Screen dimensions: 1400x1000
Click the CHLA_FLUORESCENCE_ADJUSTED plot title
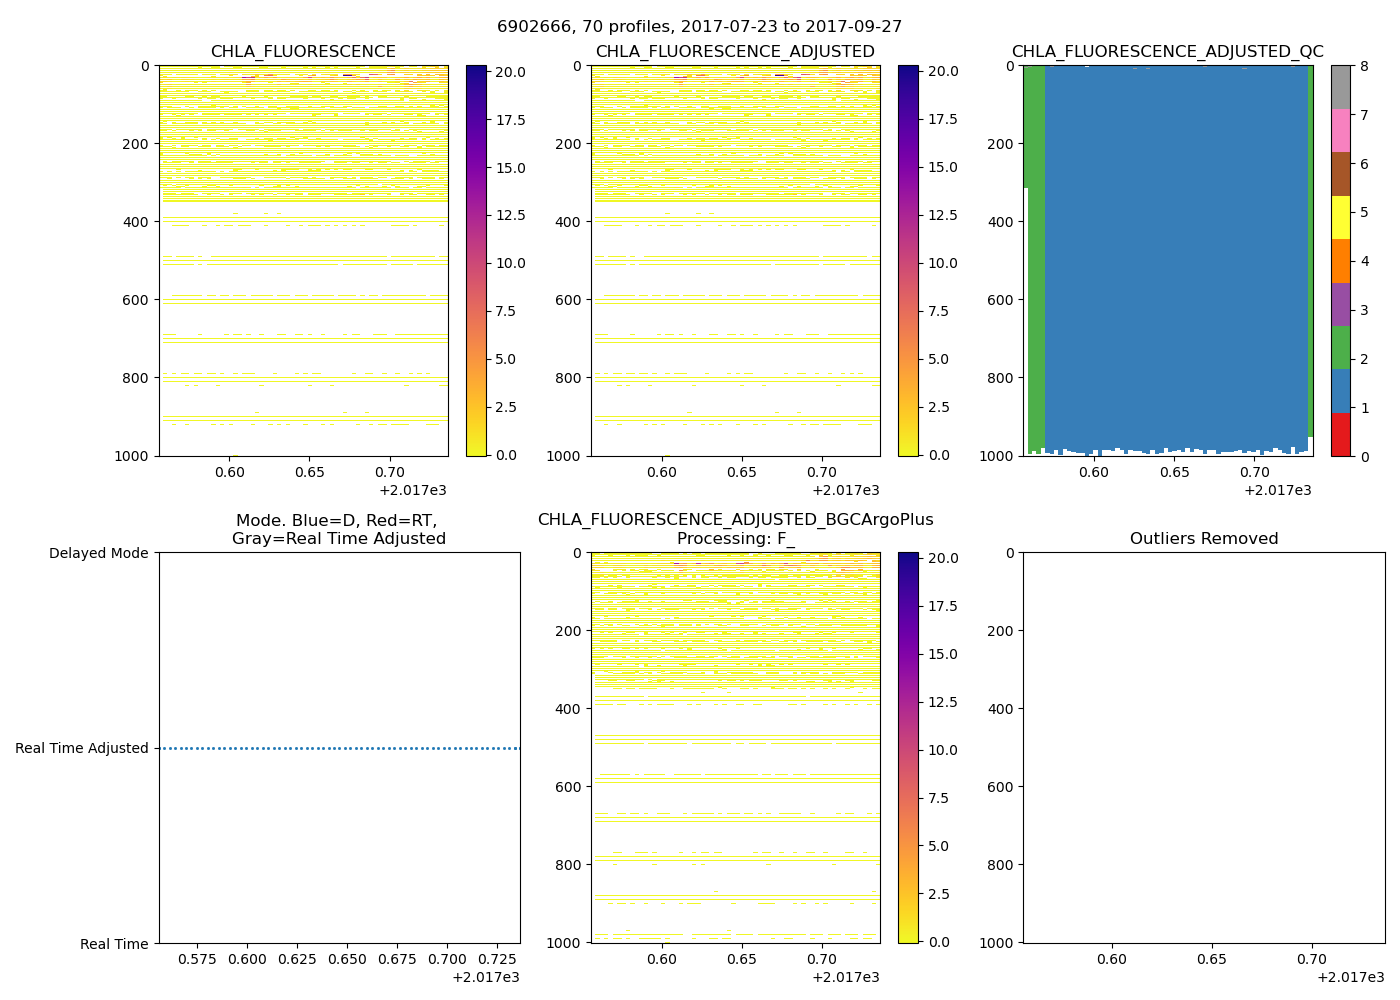click(735, 52)
